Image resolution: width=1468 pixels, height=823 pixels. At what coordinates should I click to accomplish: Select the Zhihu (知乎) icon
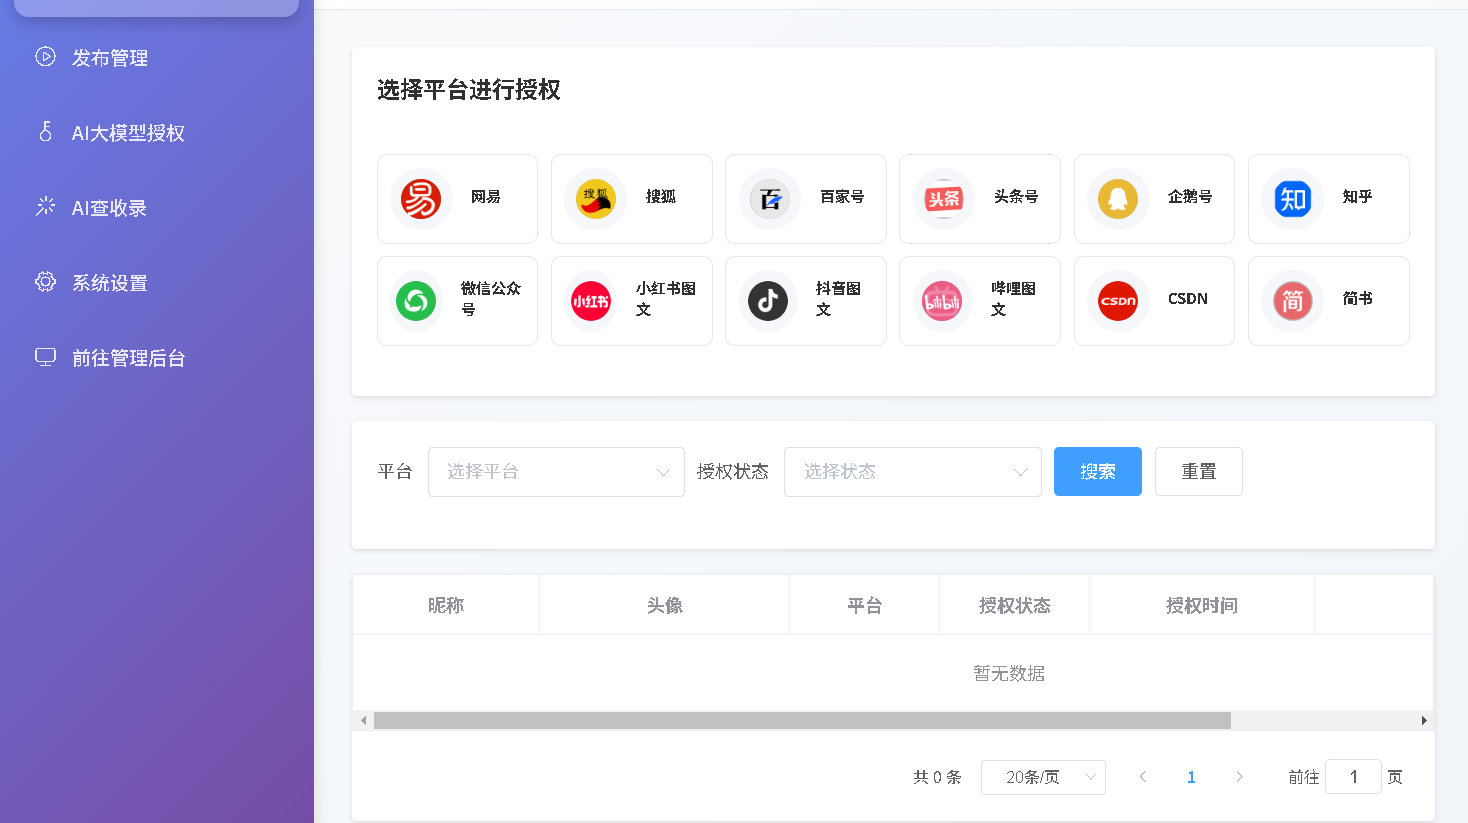[x=1292, y=199]
